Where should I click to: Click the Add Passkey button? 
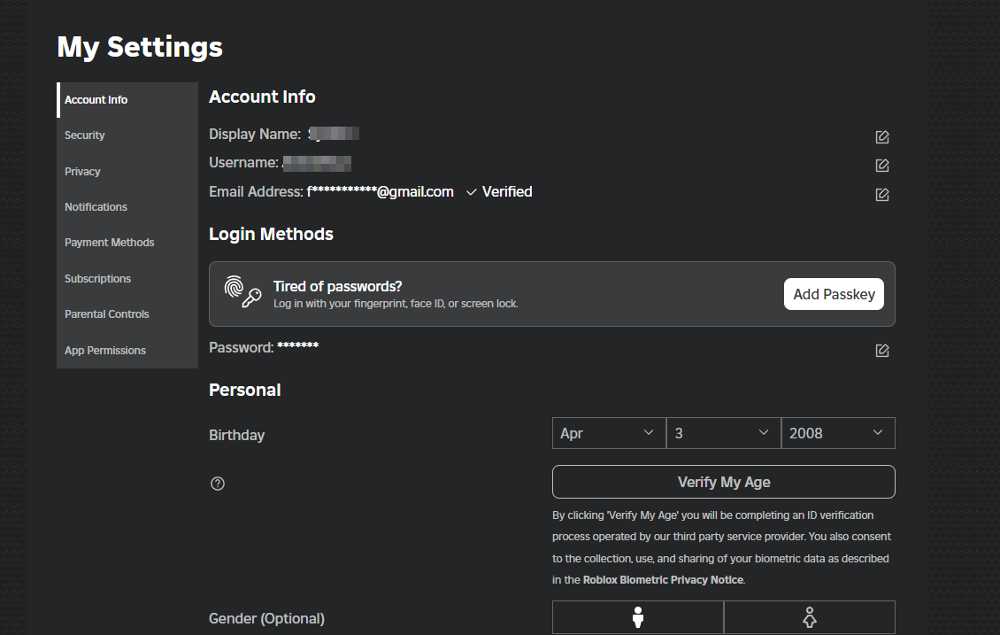pyautogui.click(x=833, y=294)
